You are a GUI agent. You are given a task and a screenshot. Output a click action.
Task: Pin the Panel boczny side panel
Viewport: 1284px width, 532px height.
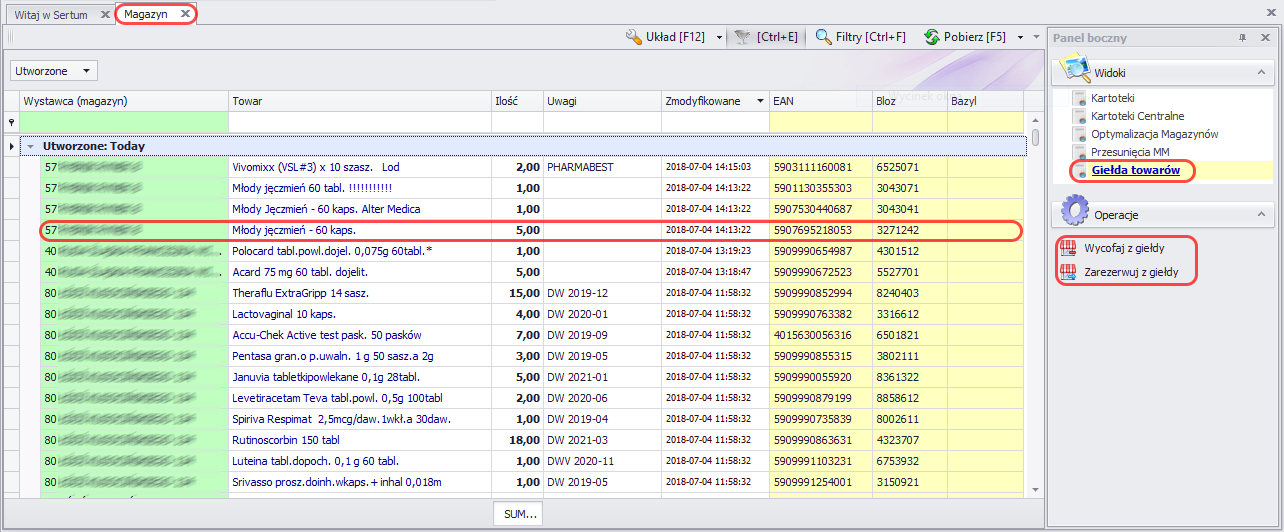click(1242, 38)
